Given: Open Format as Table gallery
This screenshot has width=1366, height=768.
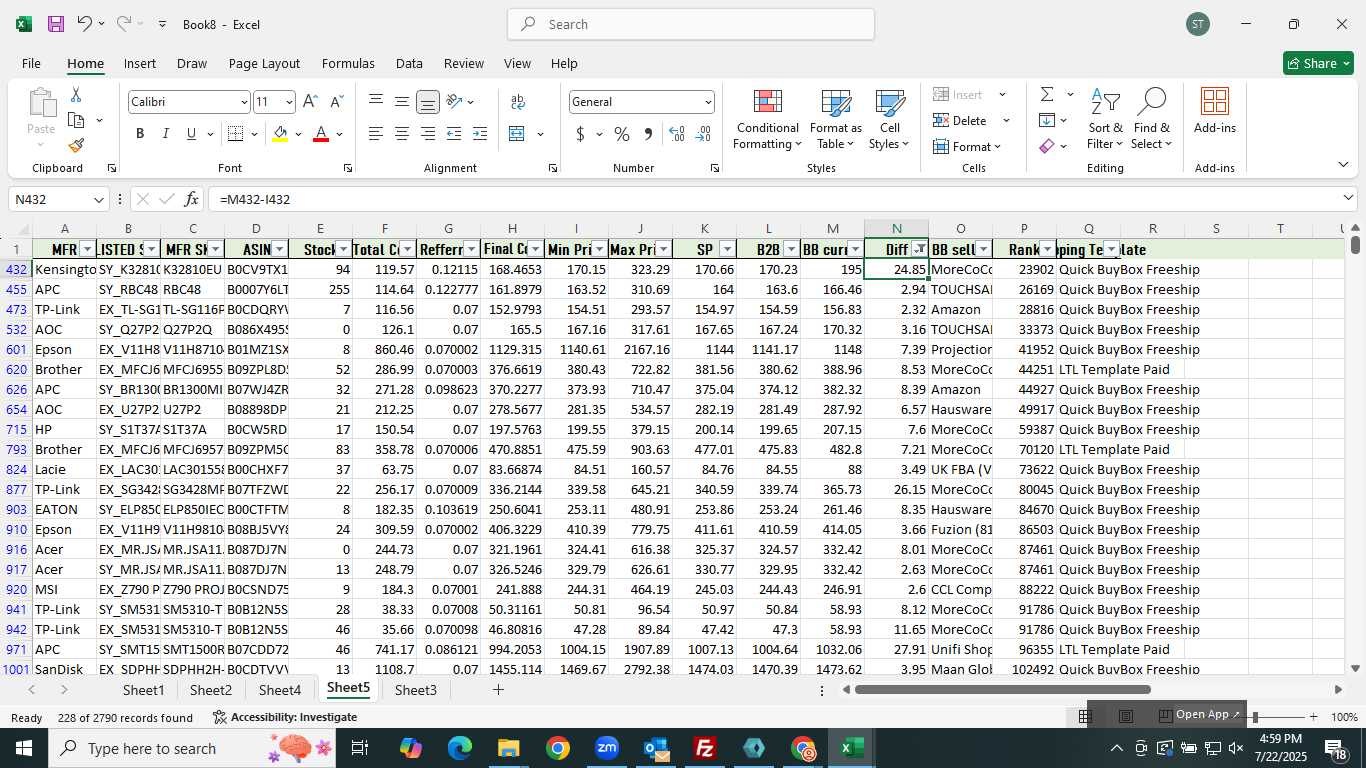Looking at the screenshot, I should tap(835, 120).
